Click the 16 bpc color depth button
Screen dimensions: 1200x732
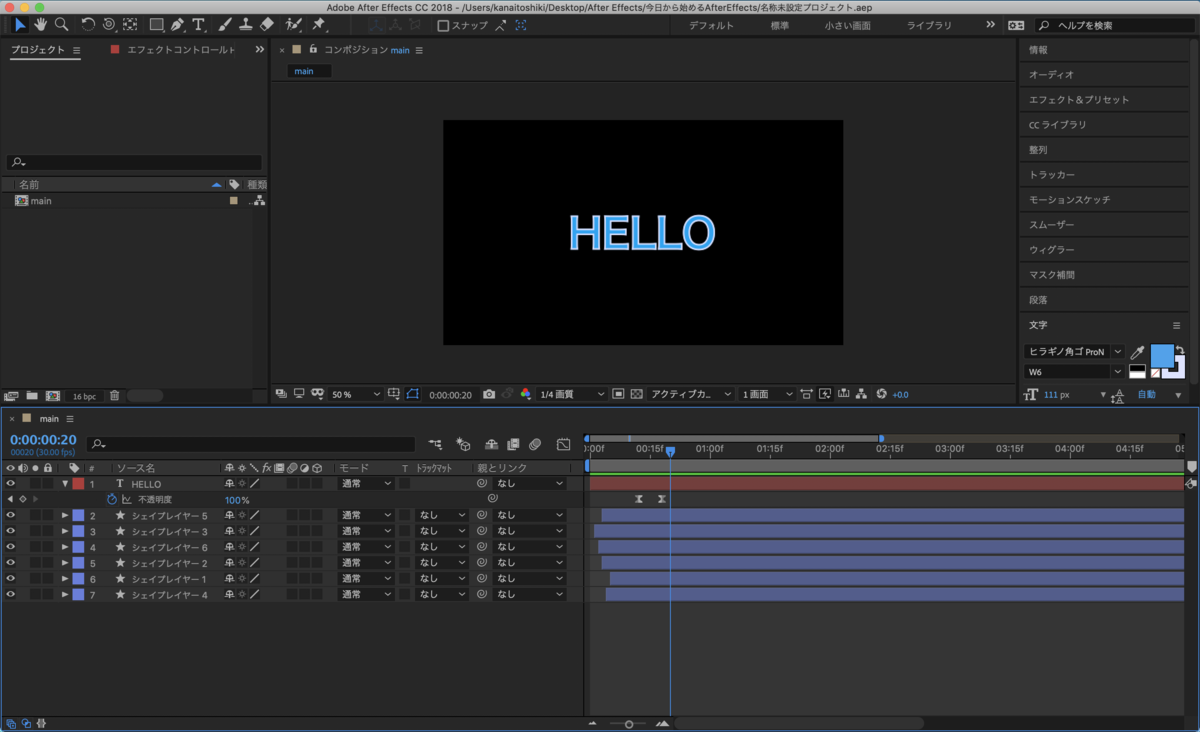click(x=84, y=396)
